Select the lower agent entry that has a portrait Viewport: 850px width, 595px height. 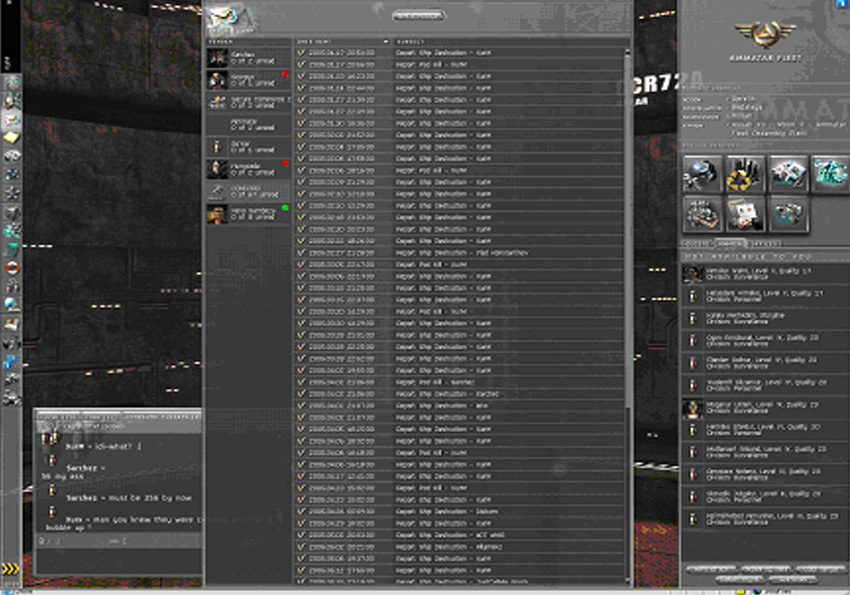tap(765, 408)
